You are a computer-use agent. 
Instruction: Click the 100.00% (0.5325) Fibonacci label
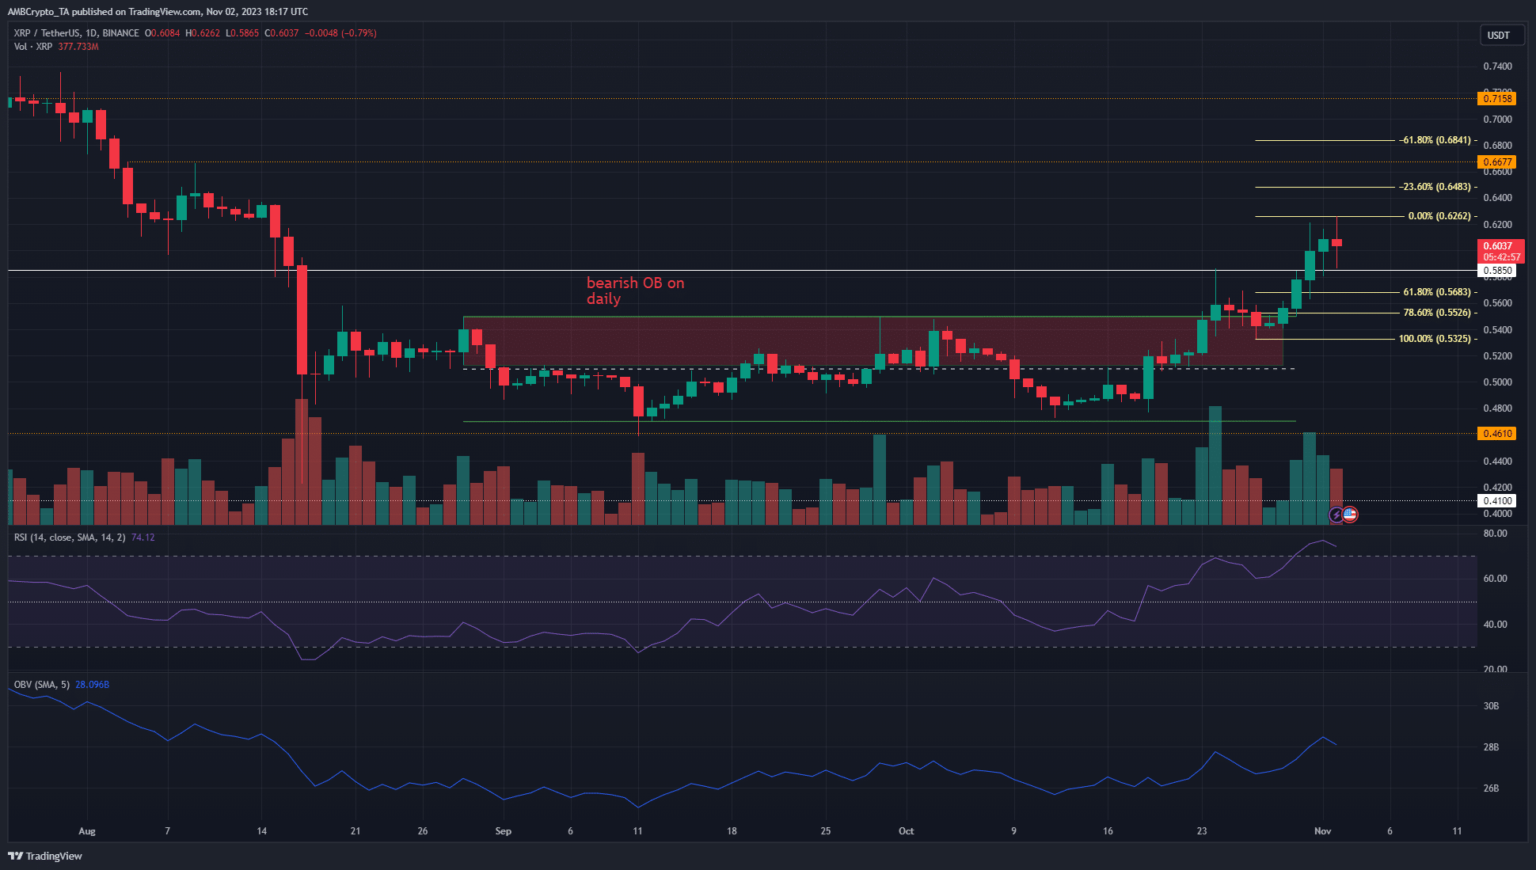coord(1434,339)
